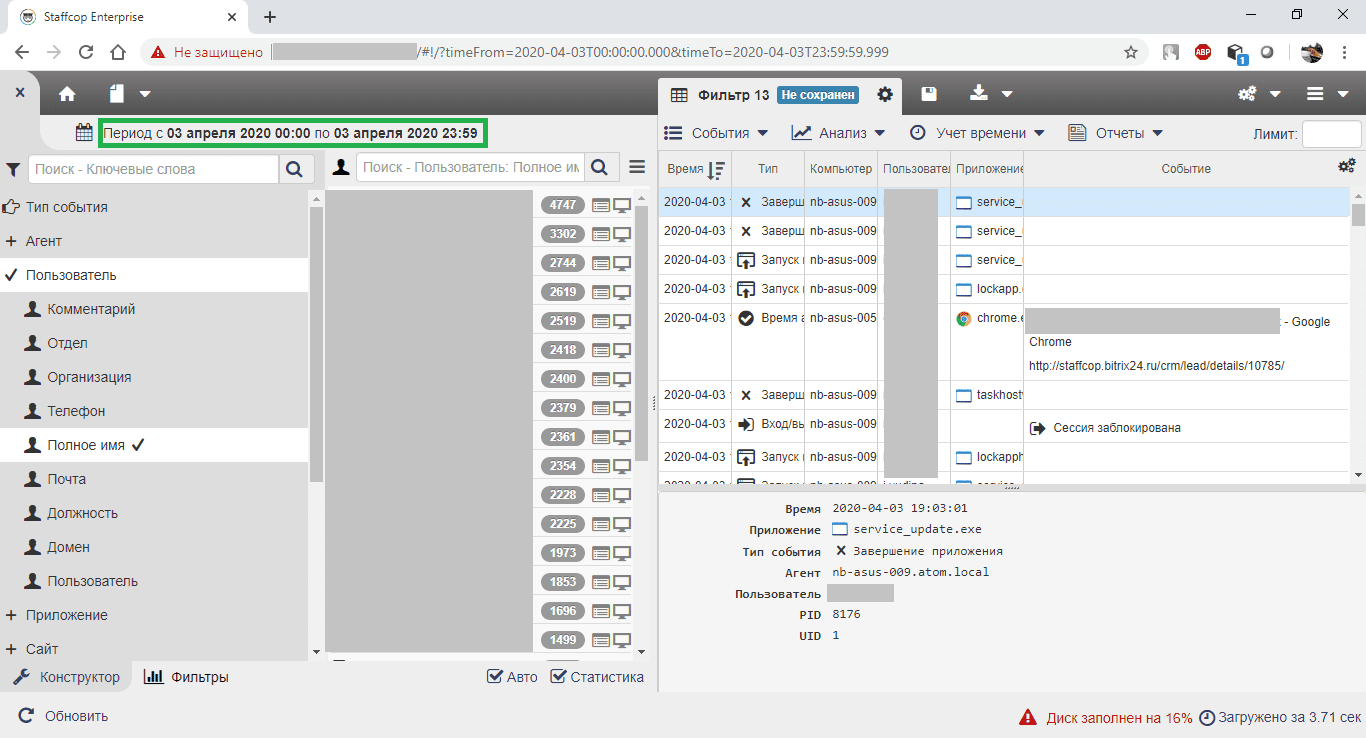Open the main hamburger menu dropdown

(x=1329, y=94)
